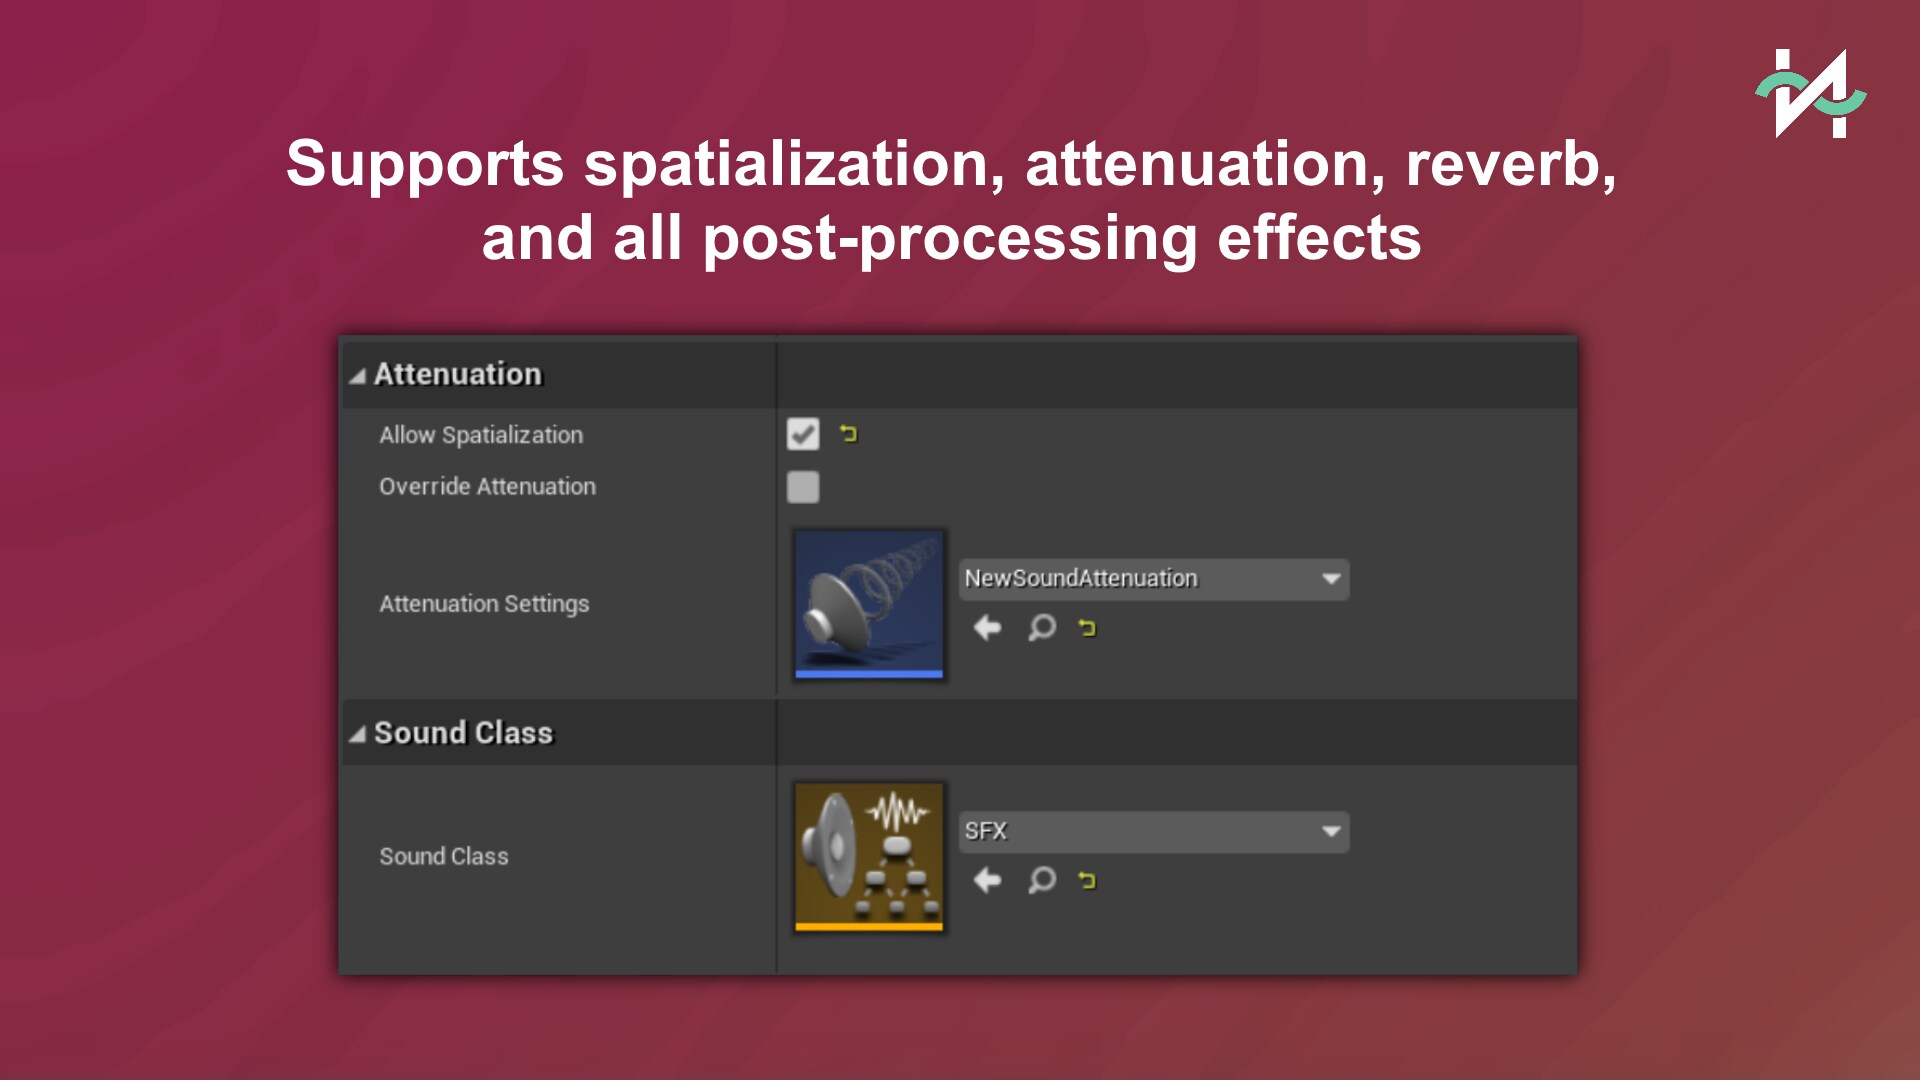Collapse the Attenuation section triangle
This screenshot has height=1080, width=1920.
tap(357, 376)
